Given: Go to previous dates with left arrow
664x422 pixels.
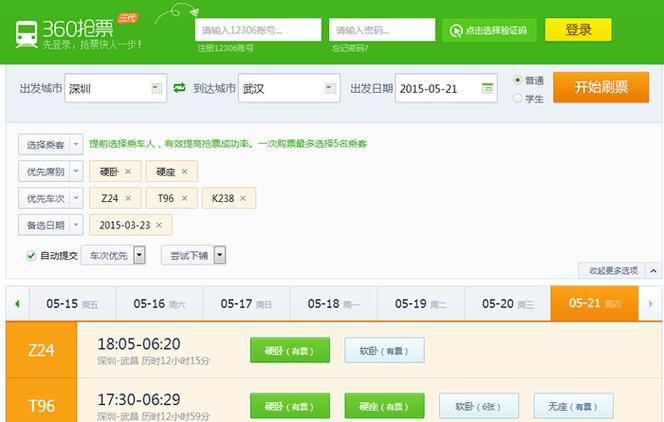Looking at the screenshot, I should pyautogui.click(x=17, y=303).
